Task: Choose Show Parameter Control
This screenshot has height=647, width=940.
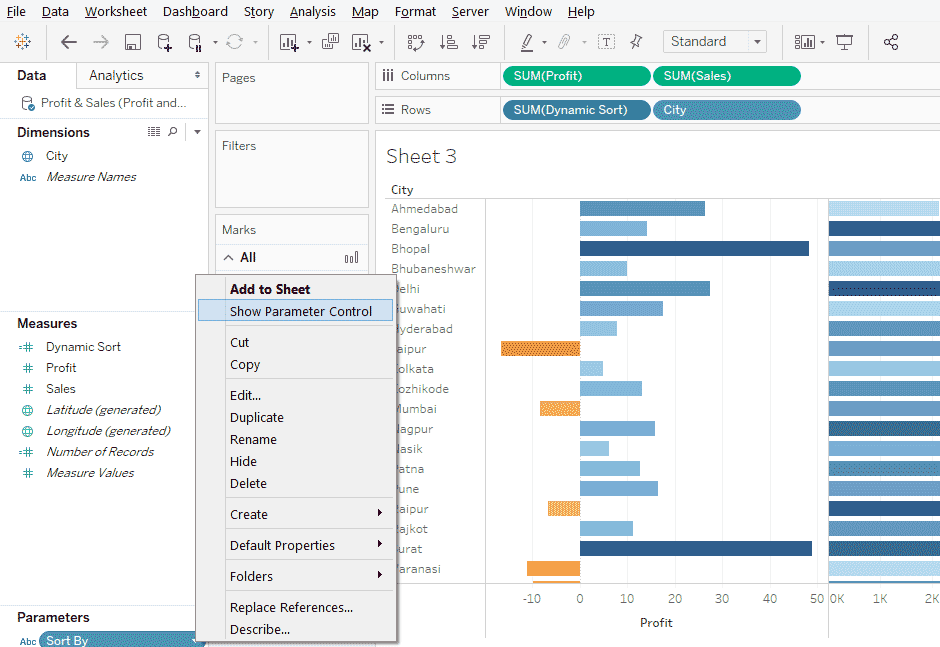Action: coord(296,311)
